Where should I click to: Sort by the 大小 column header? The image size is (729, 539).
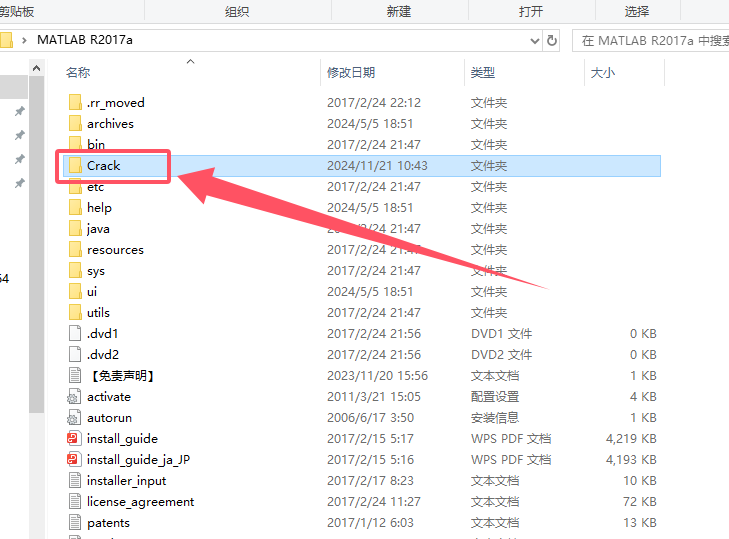603,73
